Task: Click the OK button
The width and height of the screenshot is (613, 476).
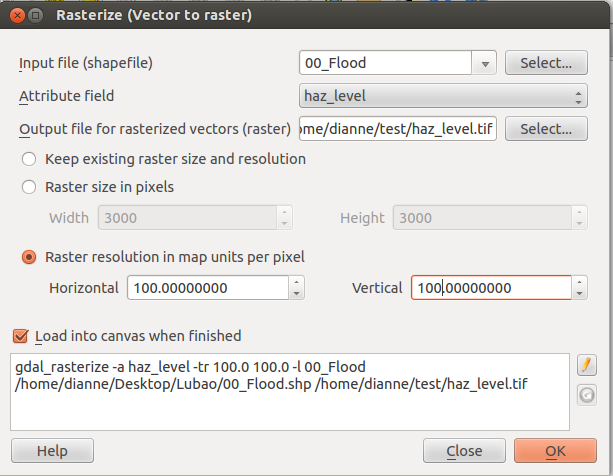Action: coord(555,451)
